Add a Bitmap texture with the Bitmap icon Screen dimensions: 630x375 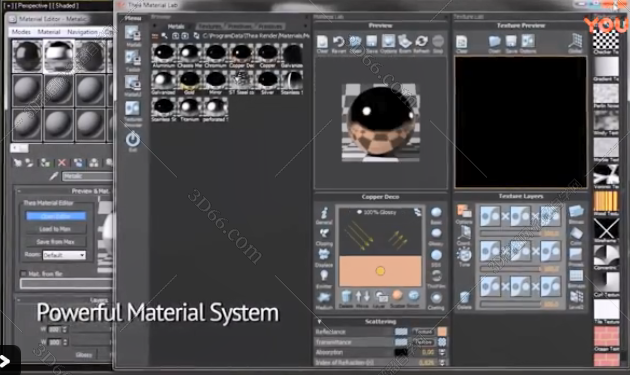pyautogui.click(x=576, y=211)
